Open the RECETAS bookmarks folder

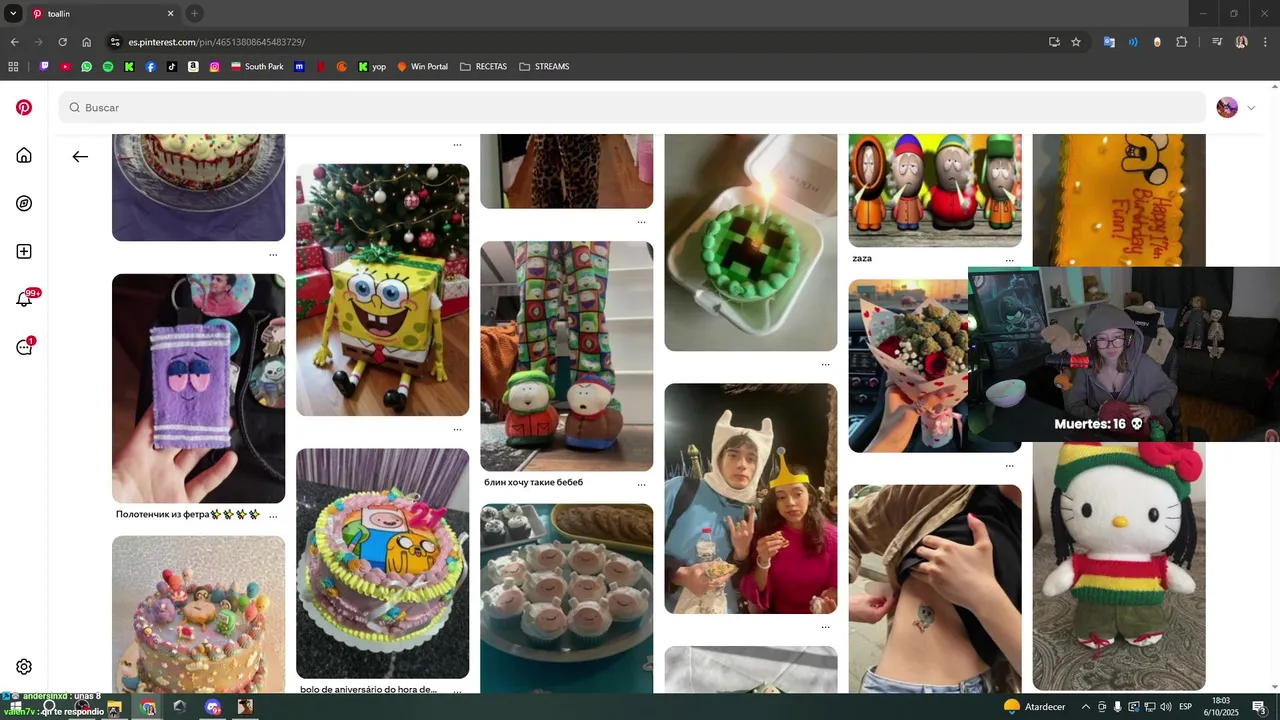(x=483, y=67)
